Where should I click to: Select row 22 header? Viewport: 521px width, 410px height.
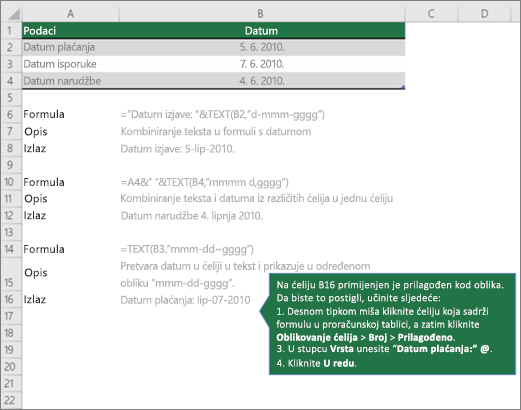(x=10, y=400)
